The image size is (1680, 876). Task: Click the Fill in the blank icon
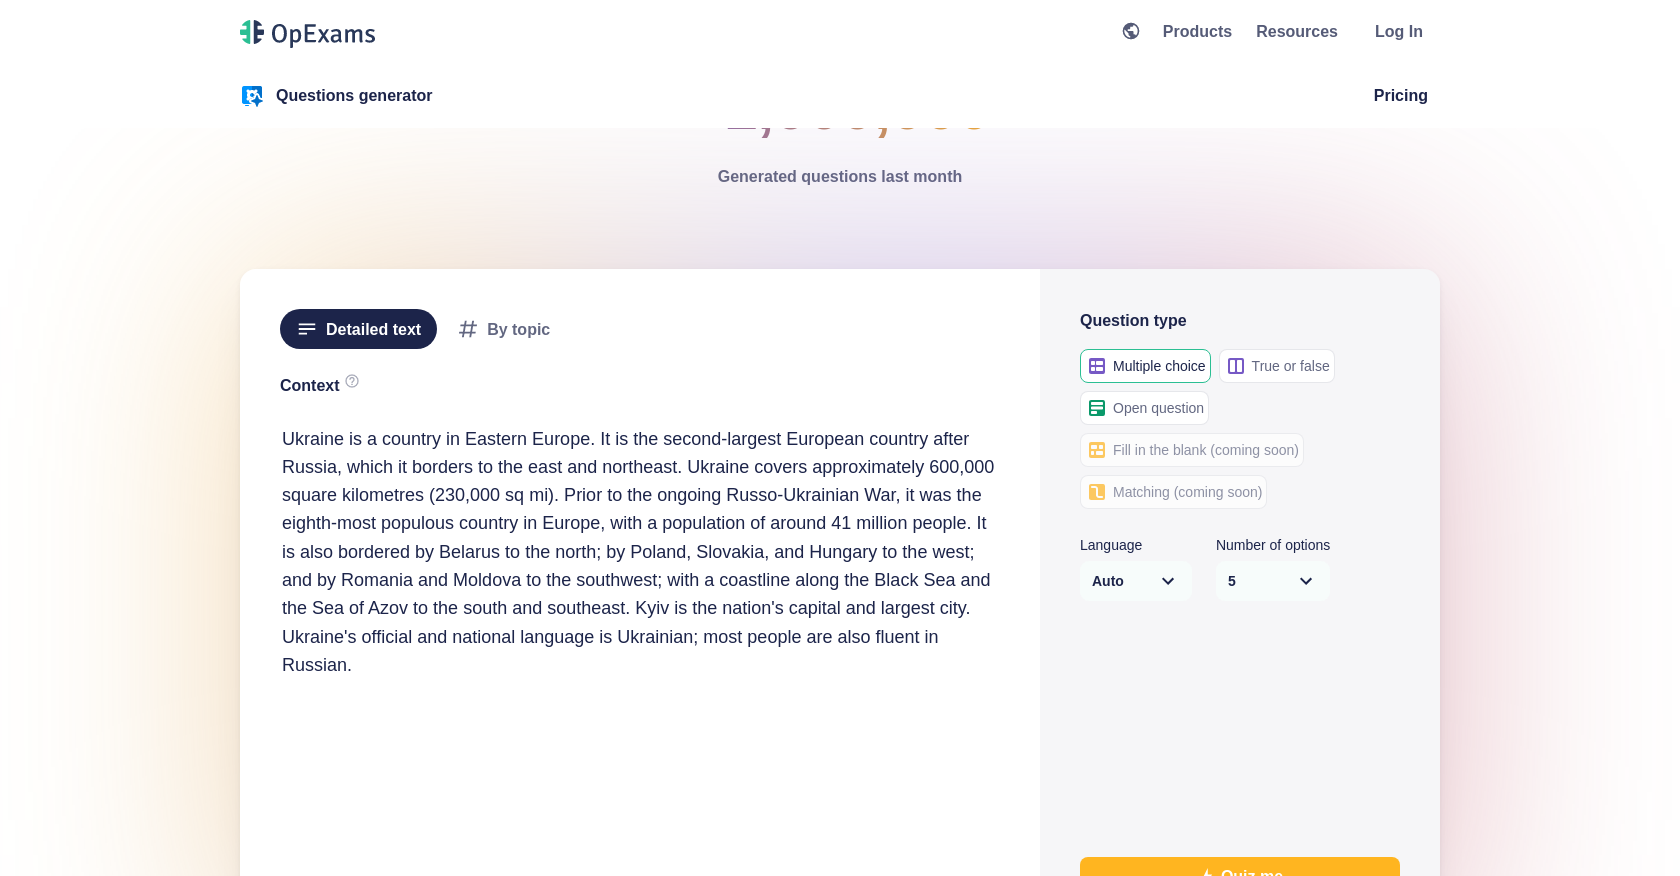(x=1096, y=450)
